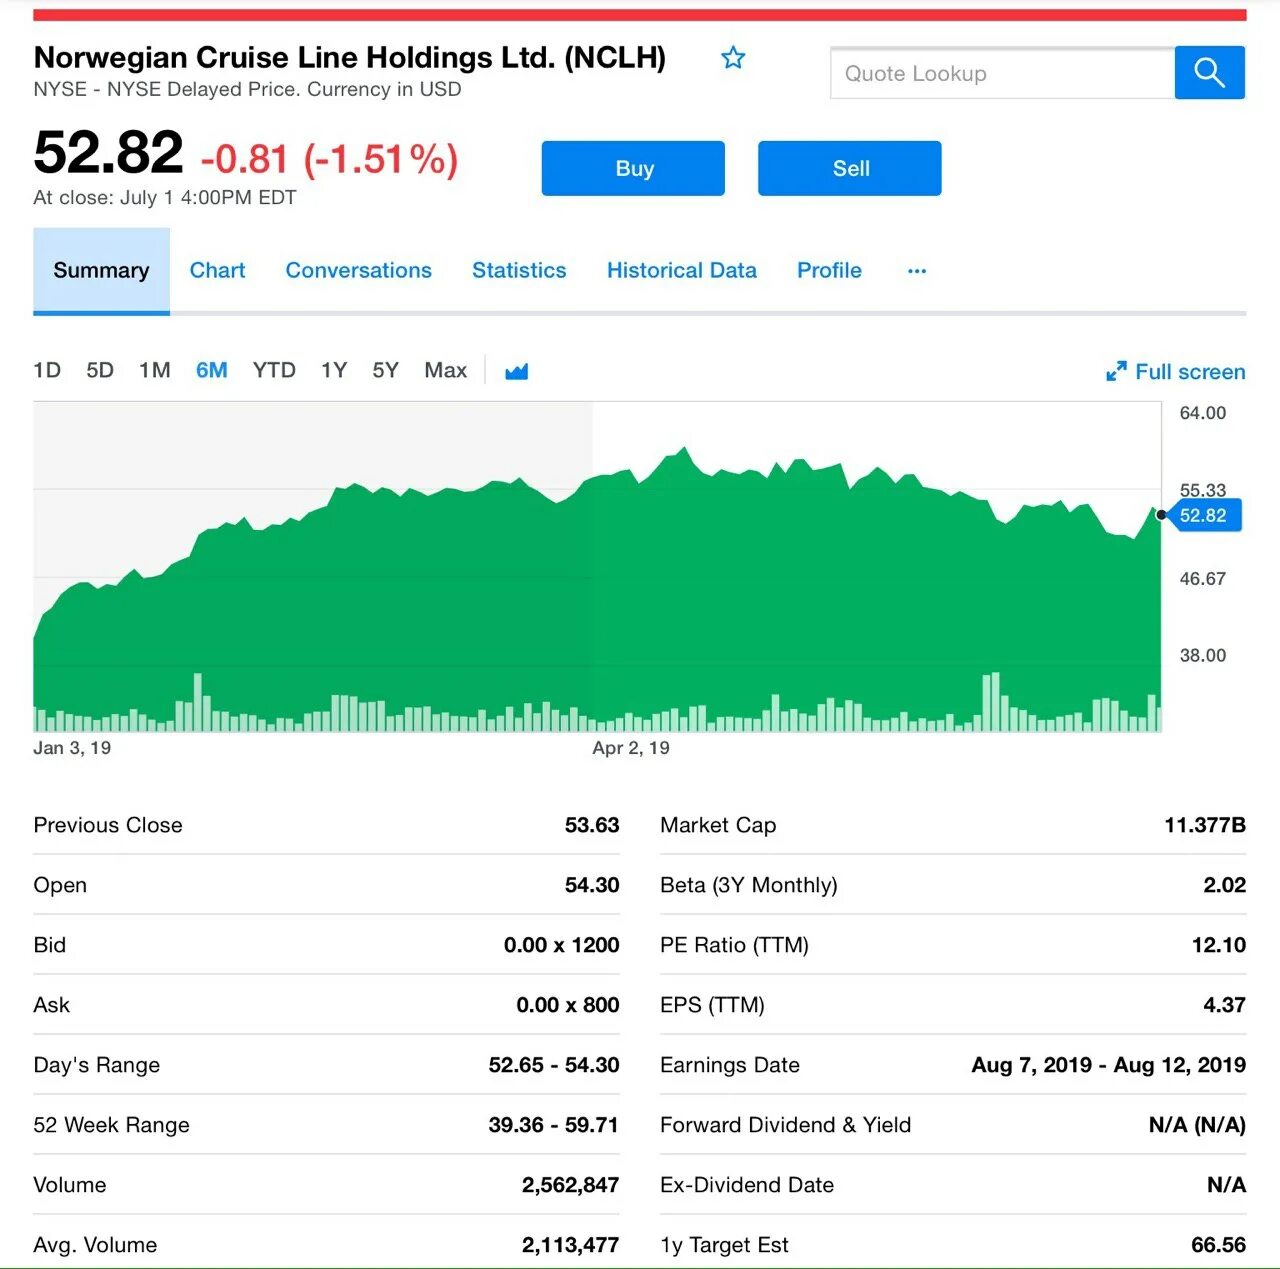Click the 52 Week Range value 39.36 - 59.71
This screenshot has height=1269, width=1280.
[554, 1125]
